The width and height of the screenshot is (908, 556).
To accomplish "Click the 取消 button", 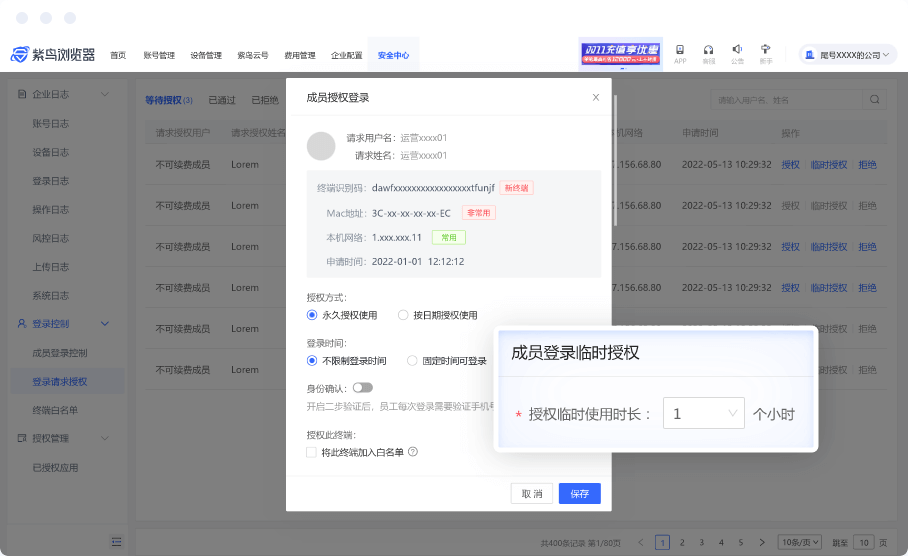I will click(x=532, y=493).
